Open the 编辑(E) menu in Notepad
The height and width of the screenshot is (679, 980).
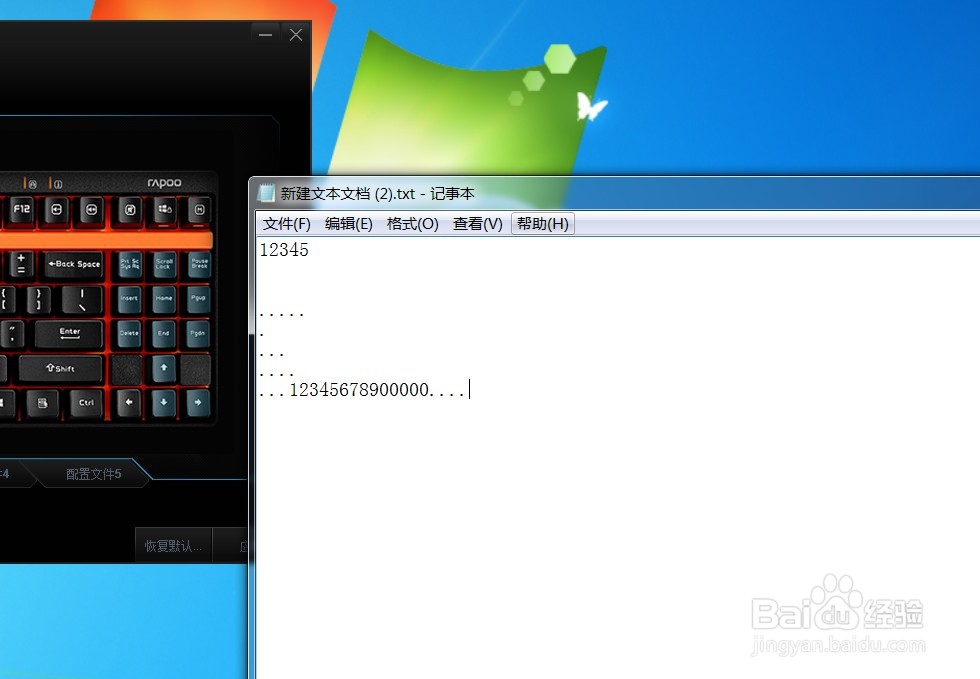pos(348,224)
